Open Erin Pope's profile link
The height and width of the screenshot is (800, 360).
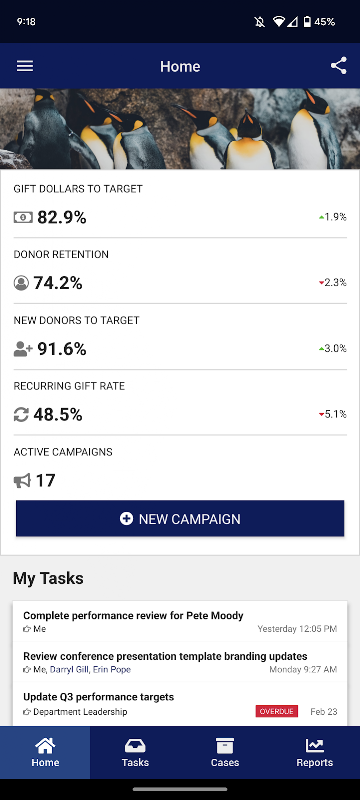[112, 669]
